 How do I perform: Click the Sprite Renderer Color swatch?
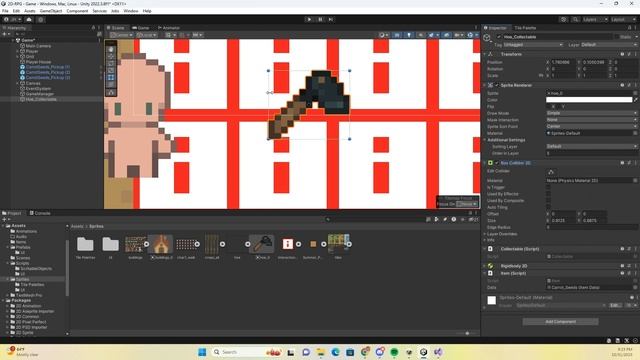point(589,100)
